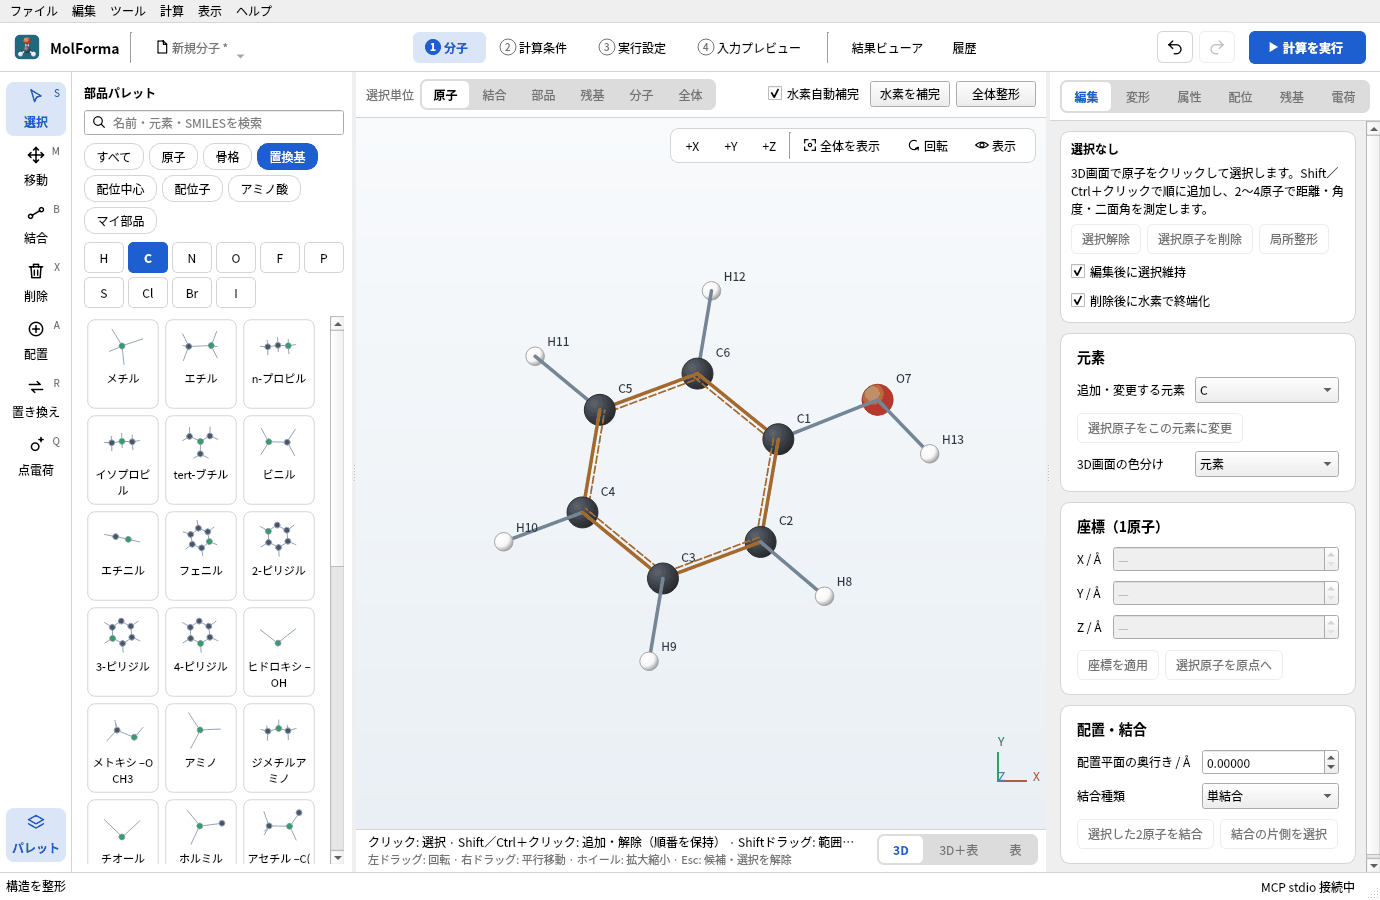The width and height of the screenshot is (1380, 900).
Task: Open the 3D画面の色分け dropdown
Action: (1267, 464)
